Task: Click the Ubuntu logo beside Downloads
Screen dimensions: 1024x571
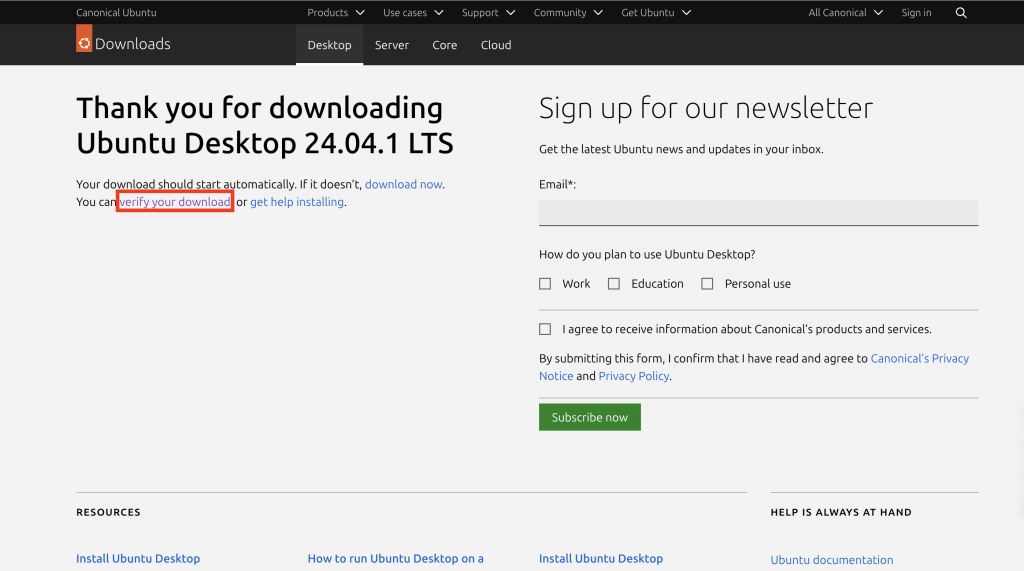Action: pos(84,39)
